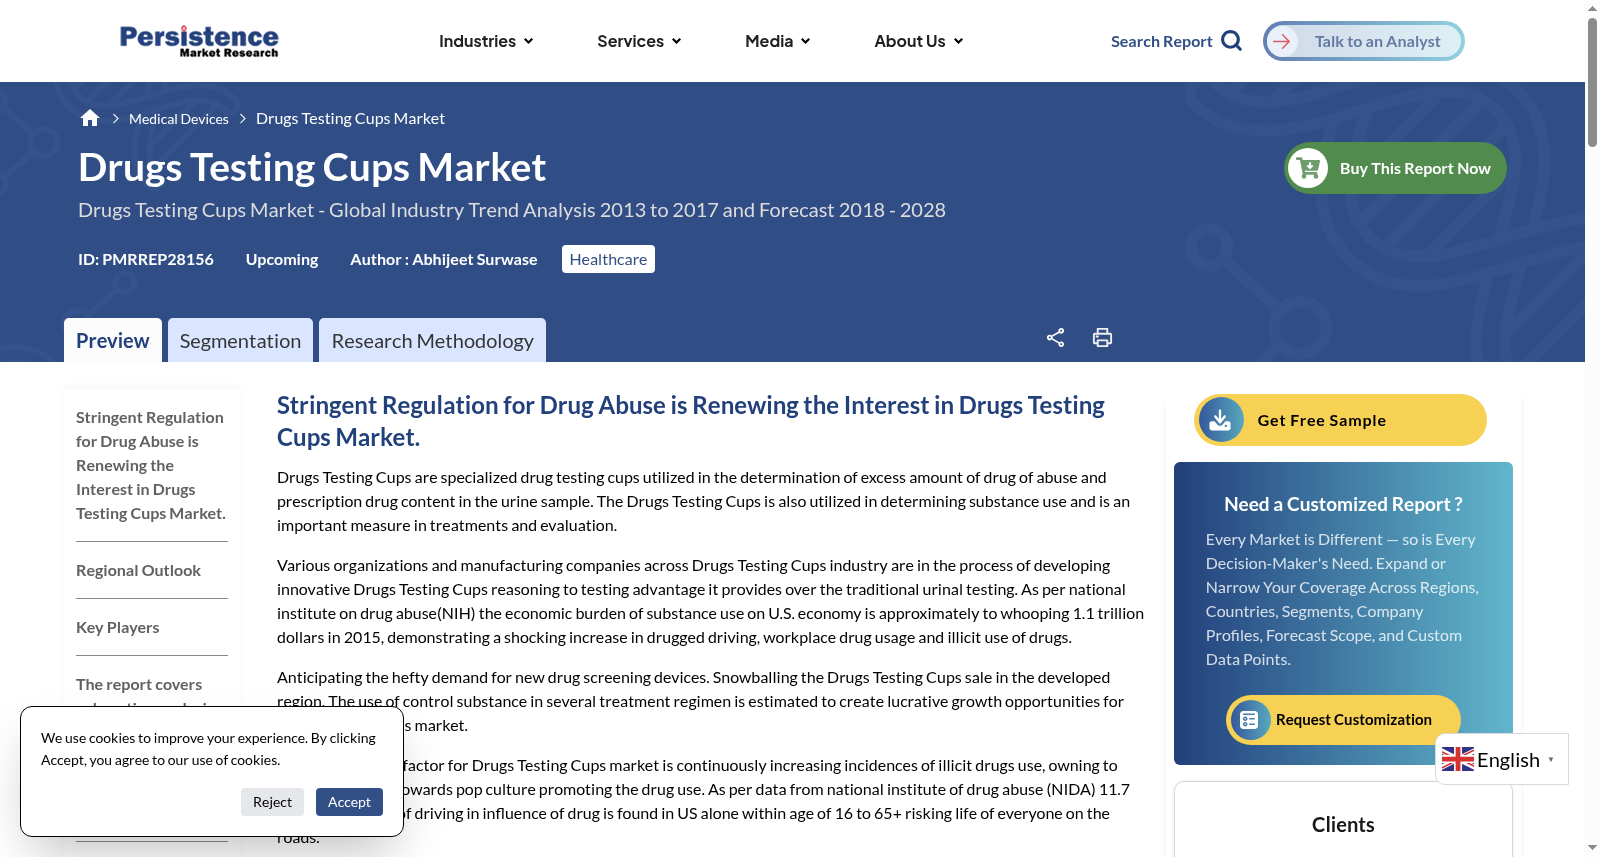This screenshot has width=1600, height=857.
Task: Click Buy This Report Now
Action: pos(1395,168)
